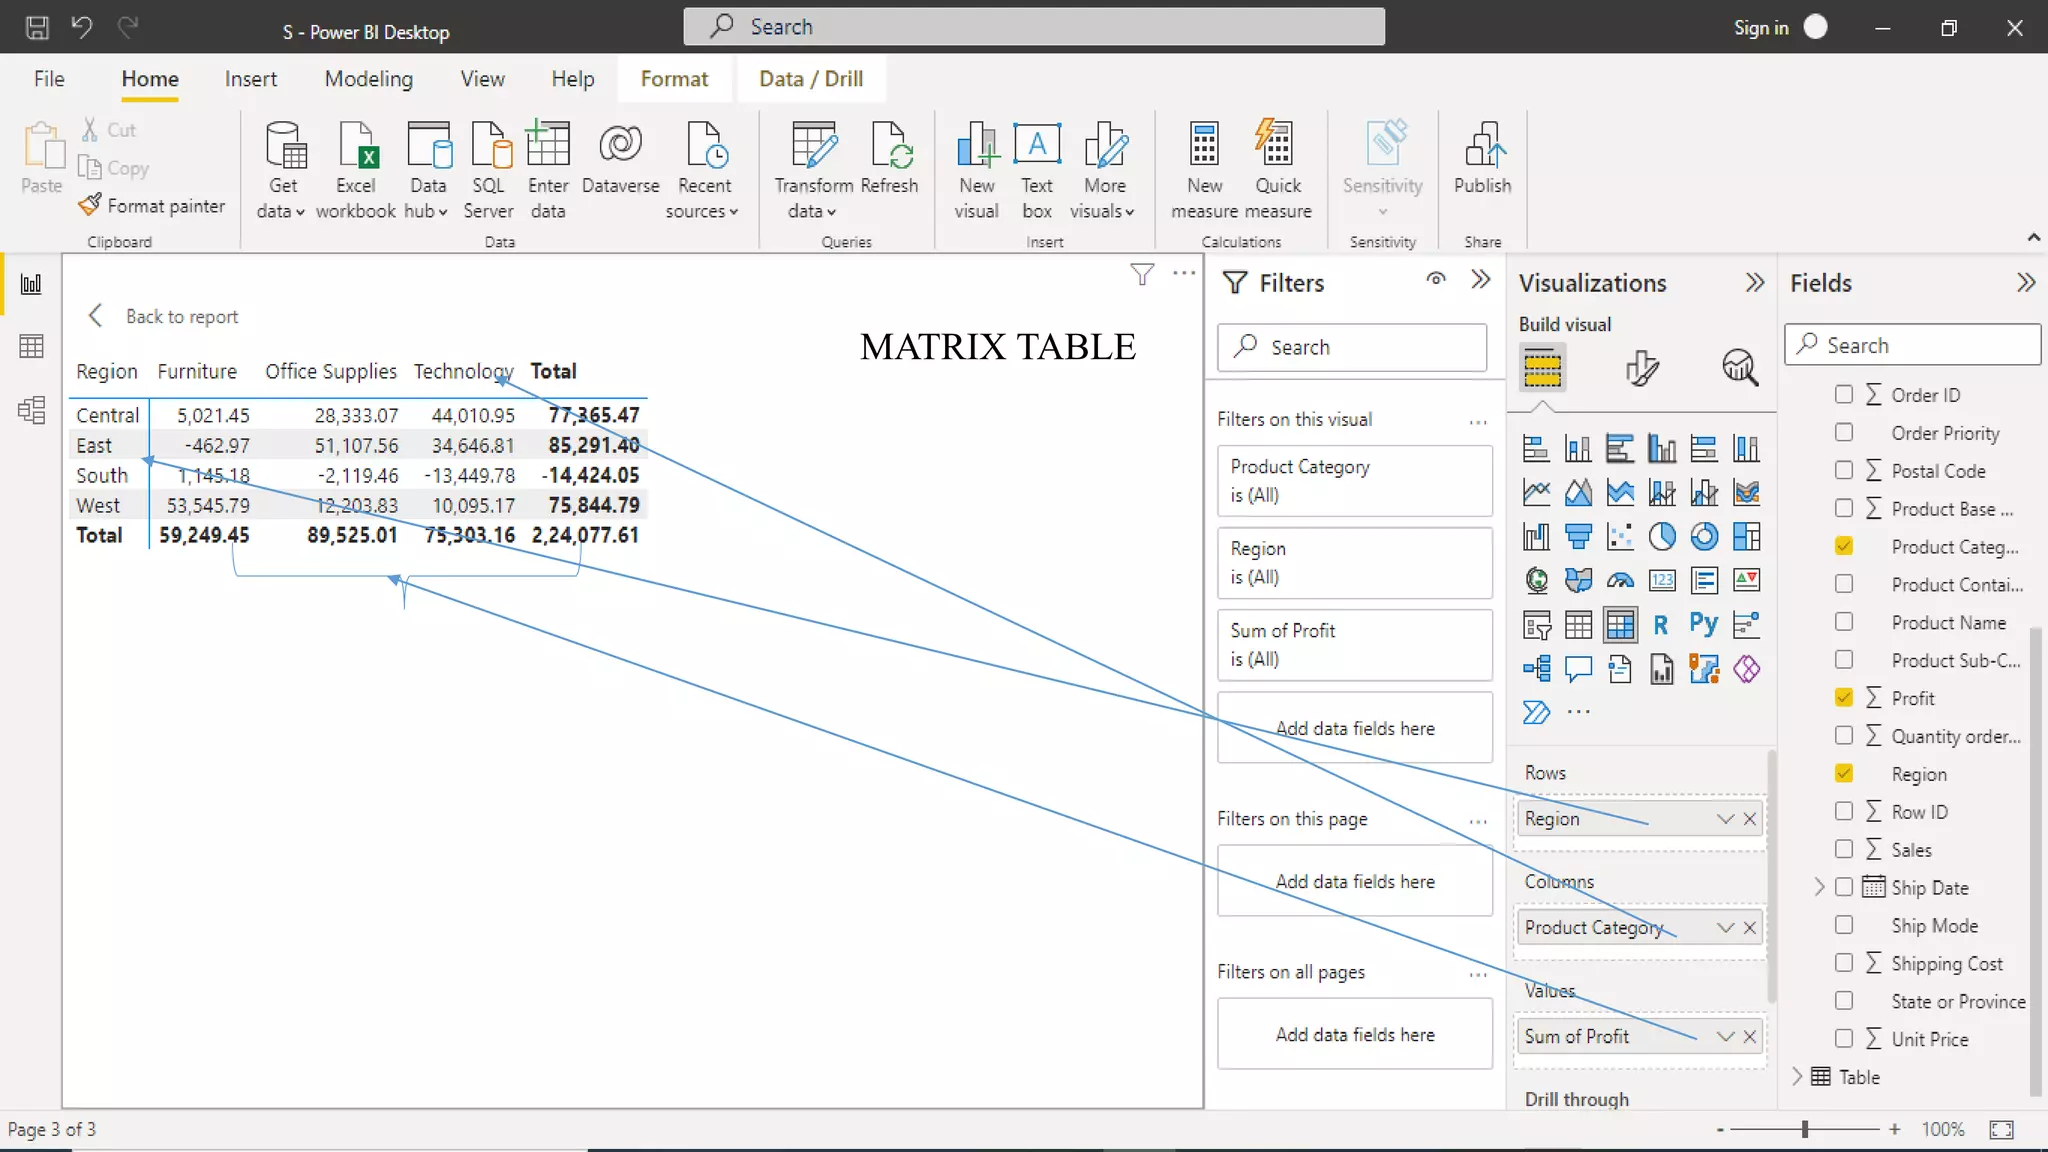
Task: Open Region field dropdown in Rows
Action: pos(1725,819)
